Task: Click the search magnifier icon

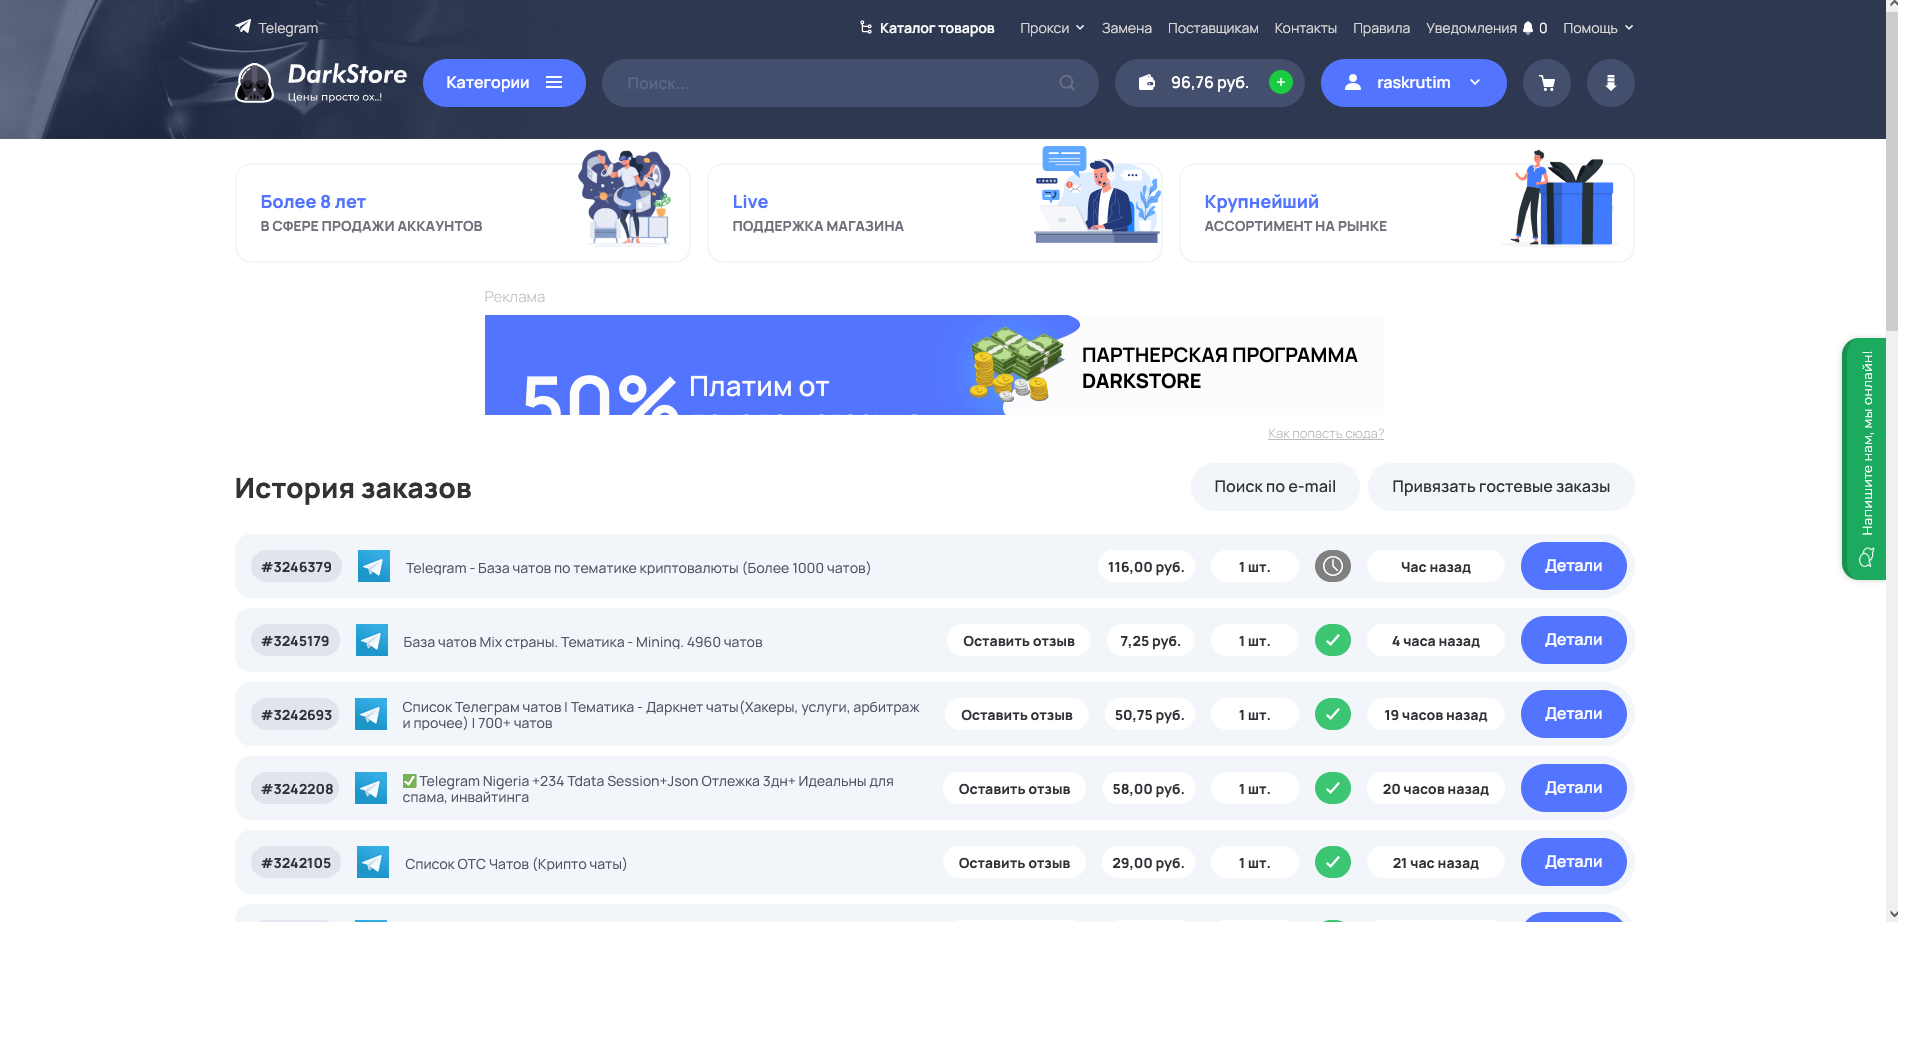Action: 1067,83
